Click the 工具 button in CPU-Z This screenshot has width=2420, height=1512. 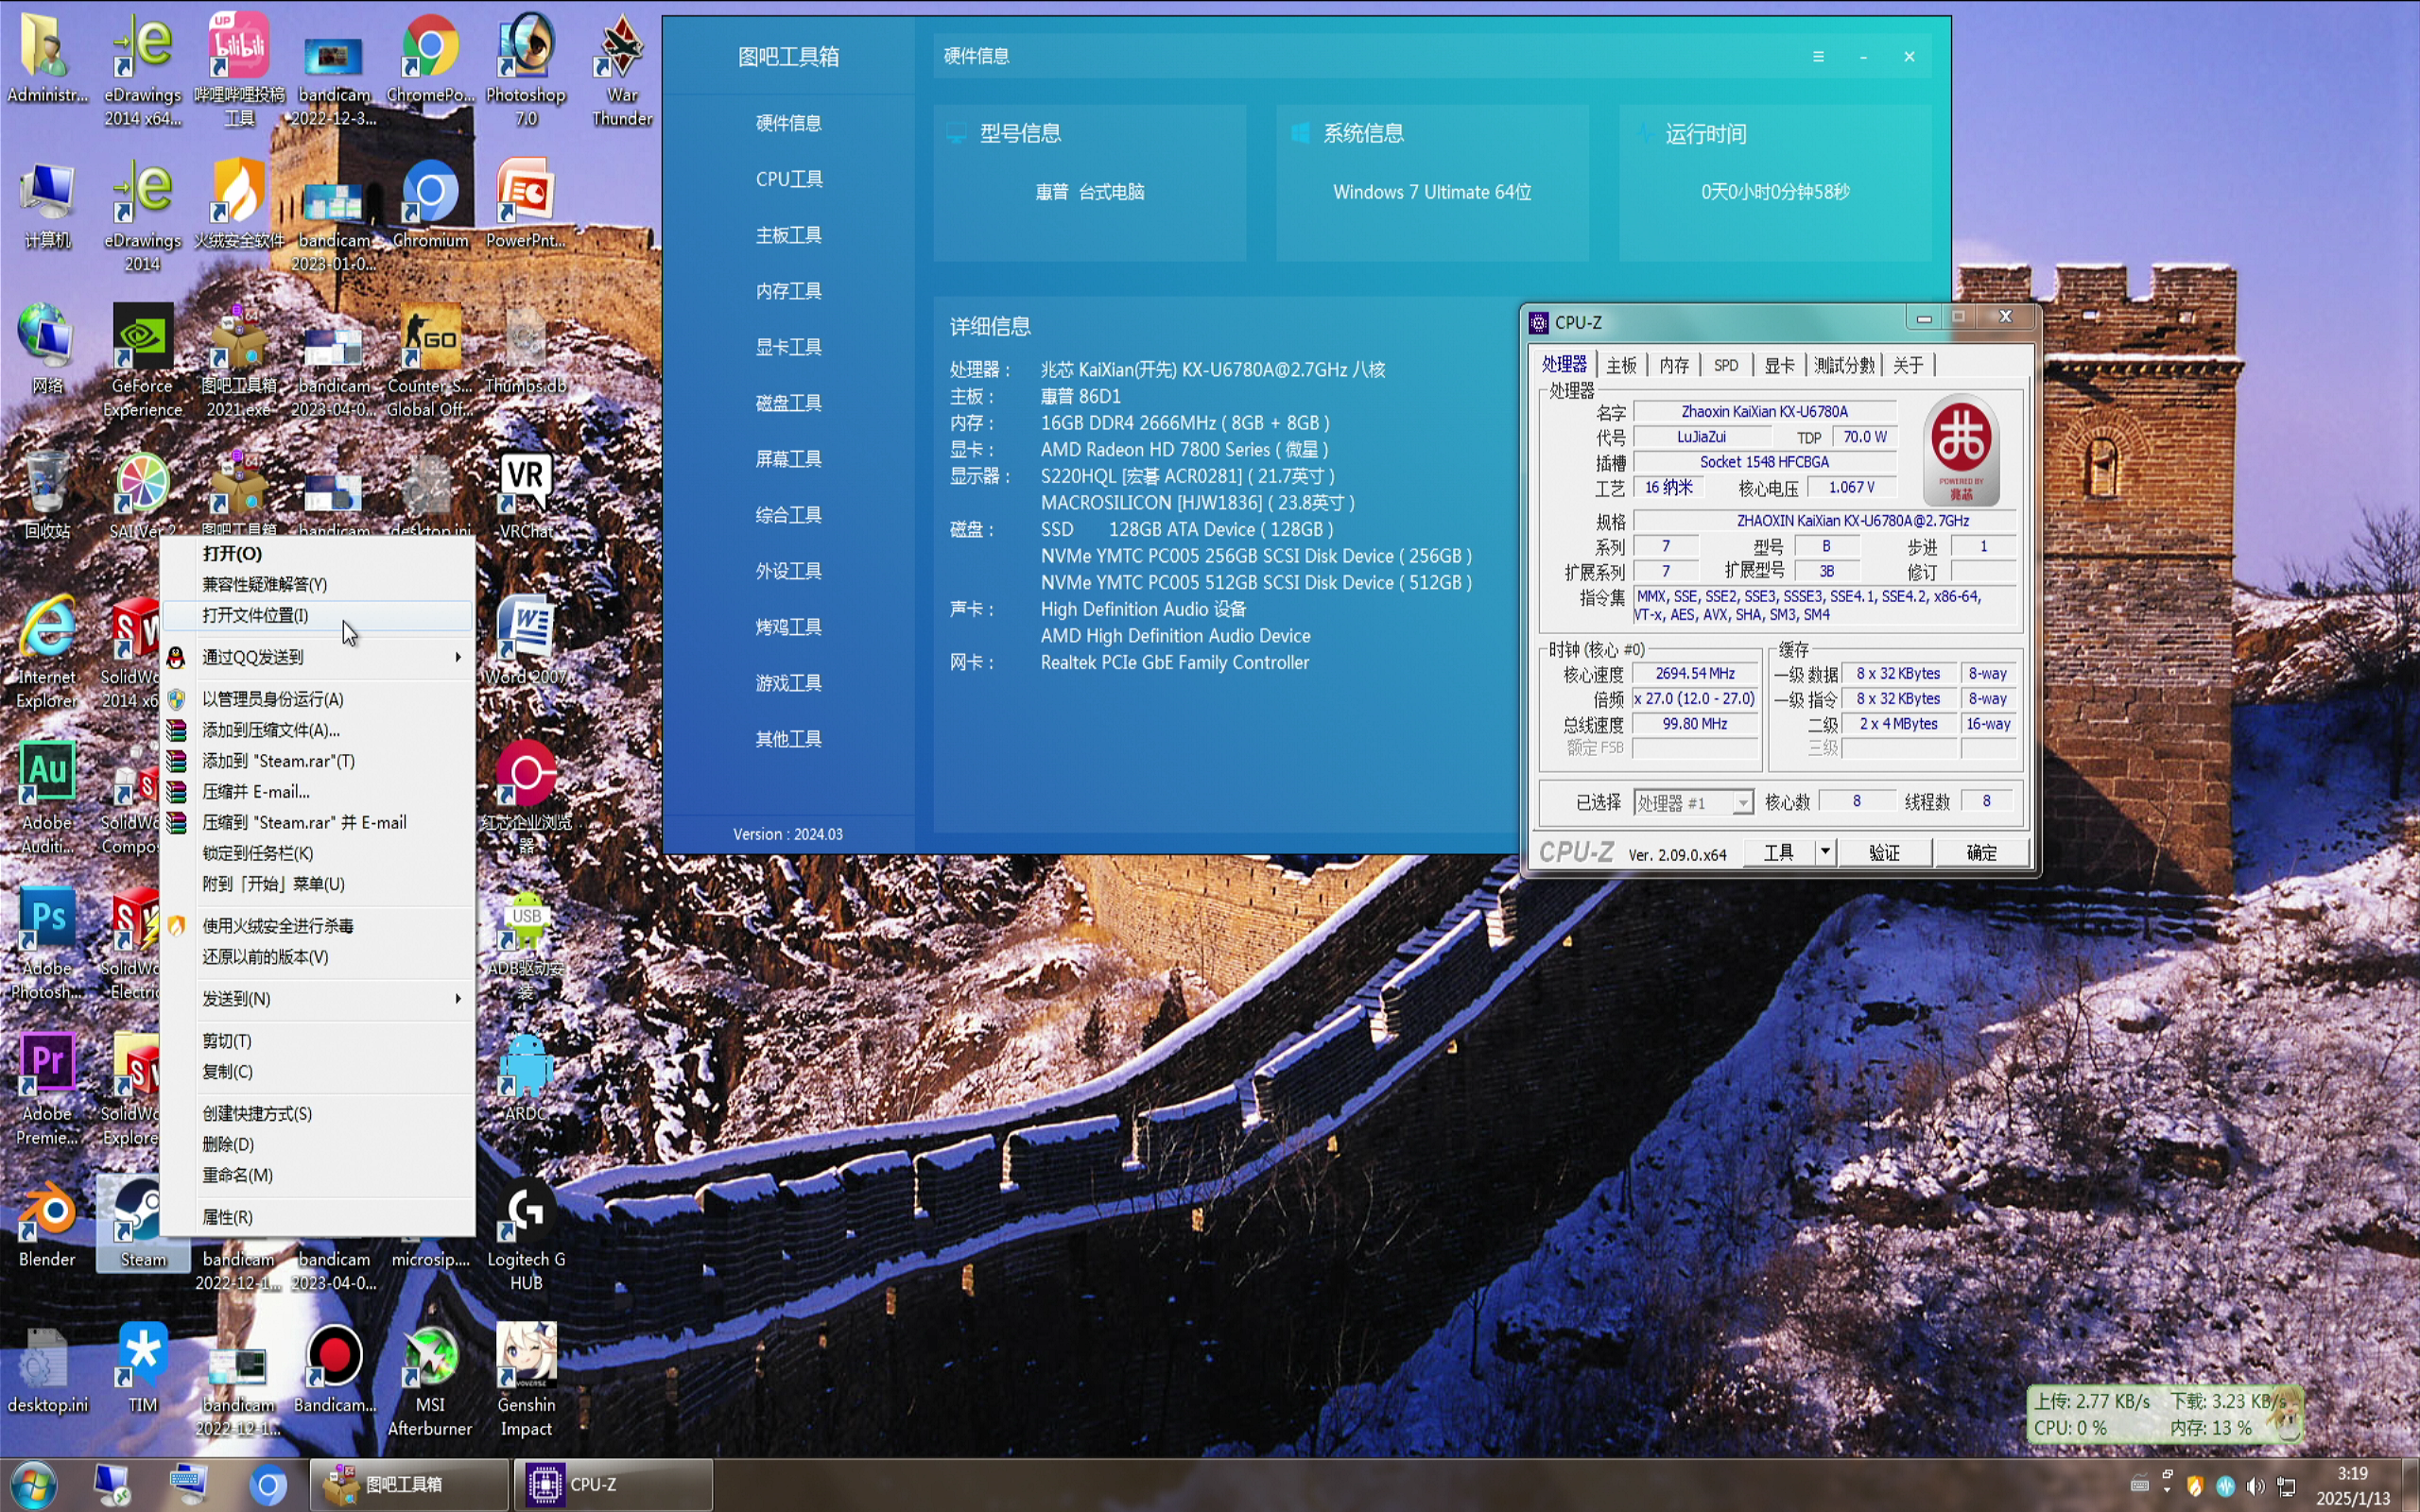click(1778, 852)
